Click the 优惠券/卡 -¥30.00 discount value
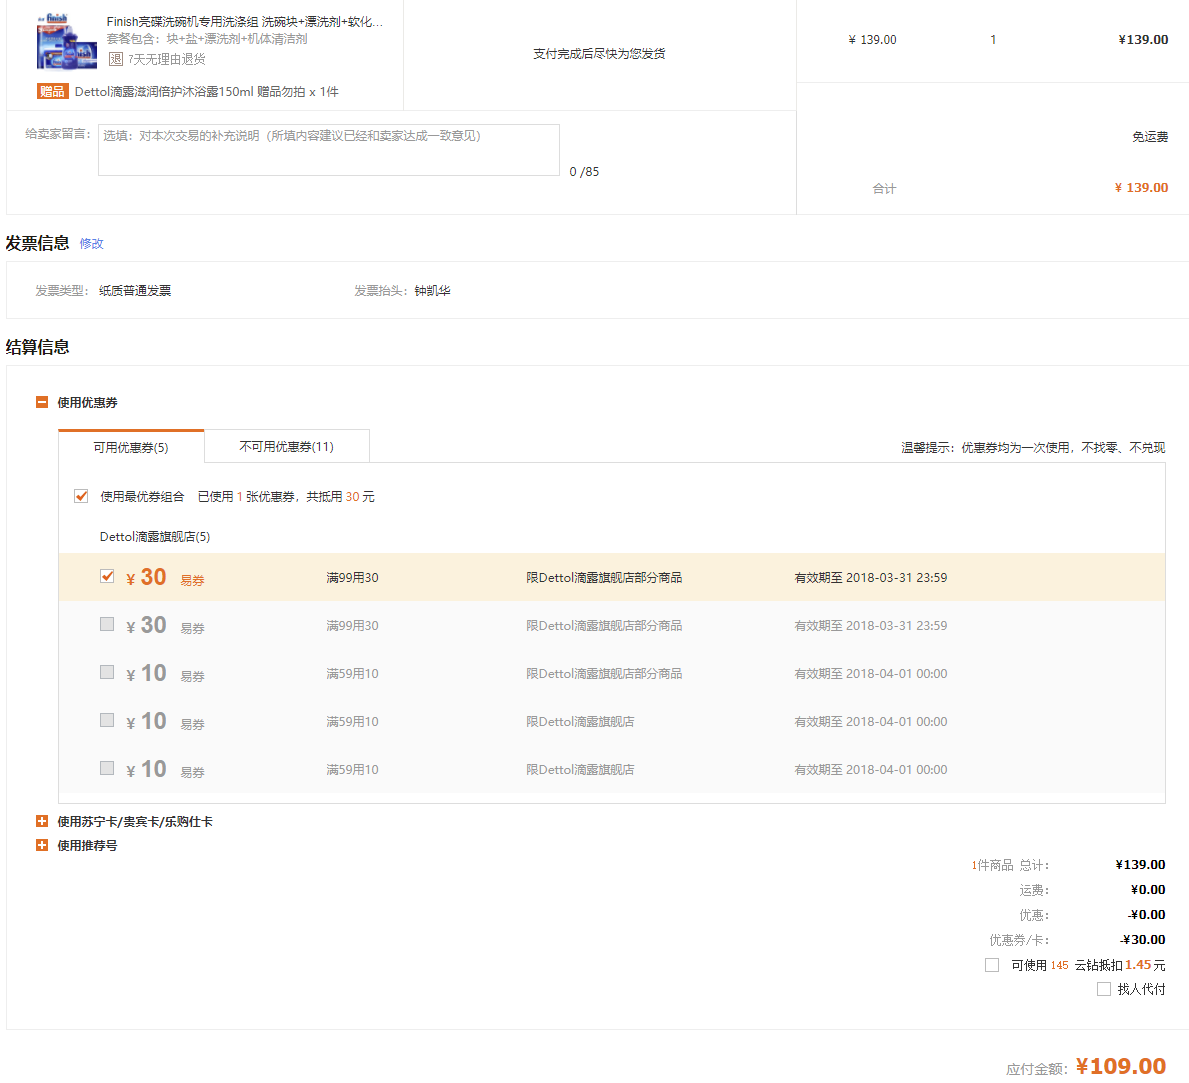 [1143, 940]
